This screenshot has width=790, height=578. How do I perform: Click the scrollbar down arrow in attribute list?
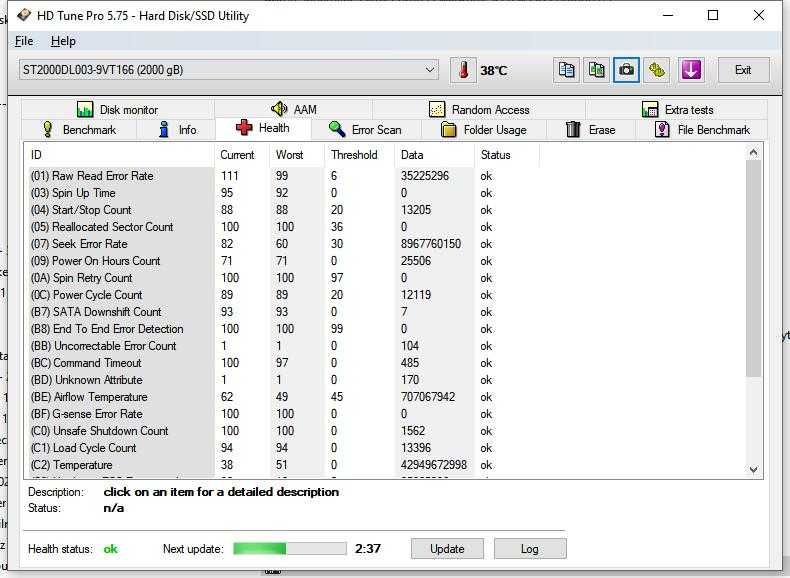coord(753,469)
